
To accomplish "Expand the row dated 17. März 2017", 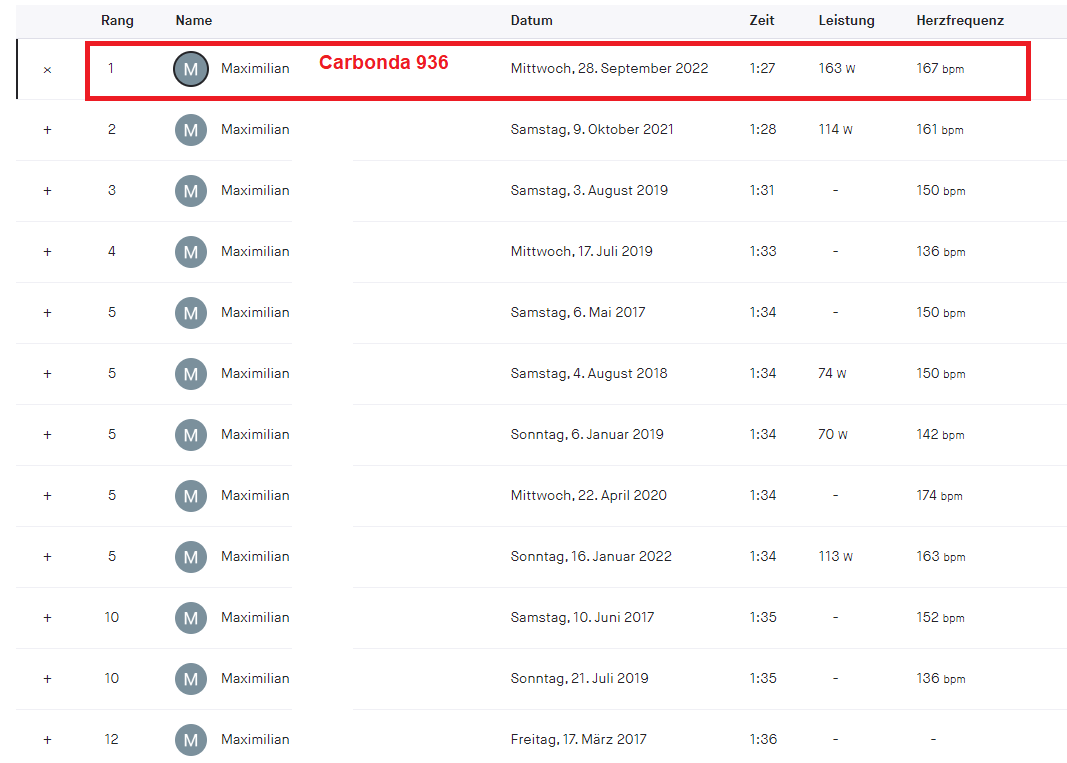I will (x=47, y=740).
